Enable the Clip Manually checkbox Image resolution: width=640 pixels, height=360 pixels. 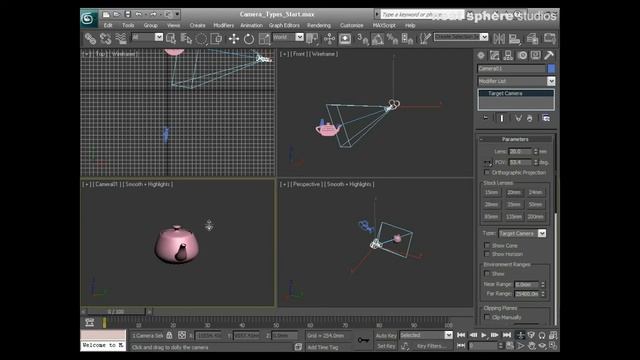(487, 317)
